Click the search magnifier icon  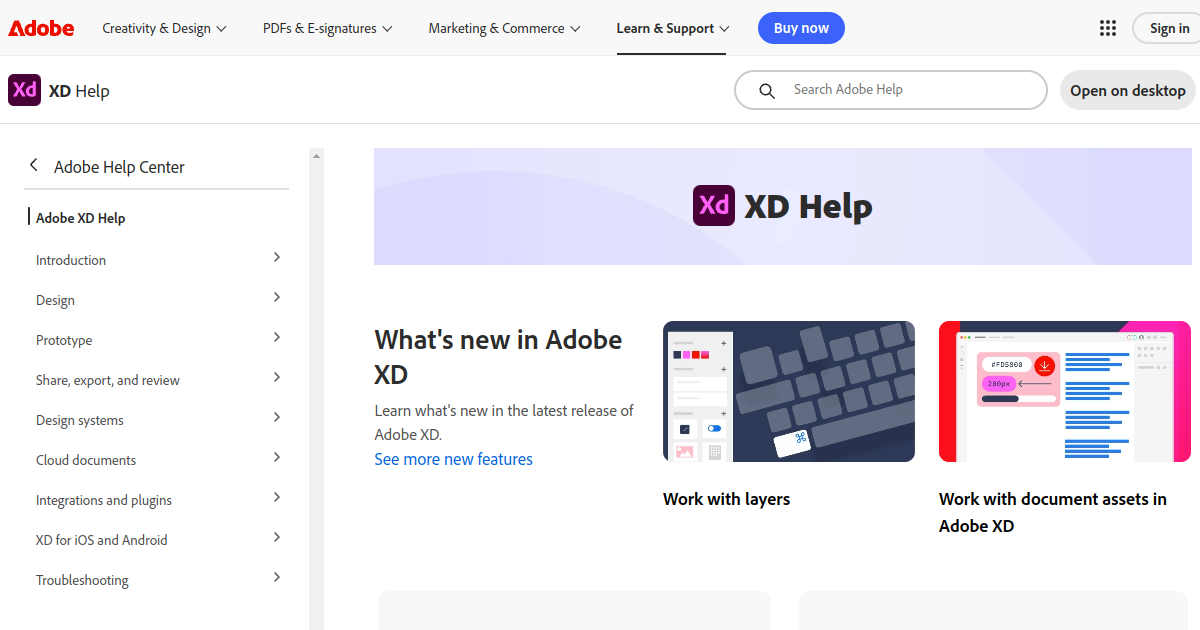(767, 90)
